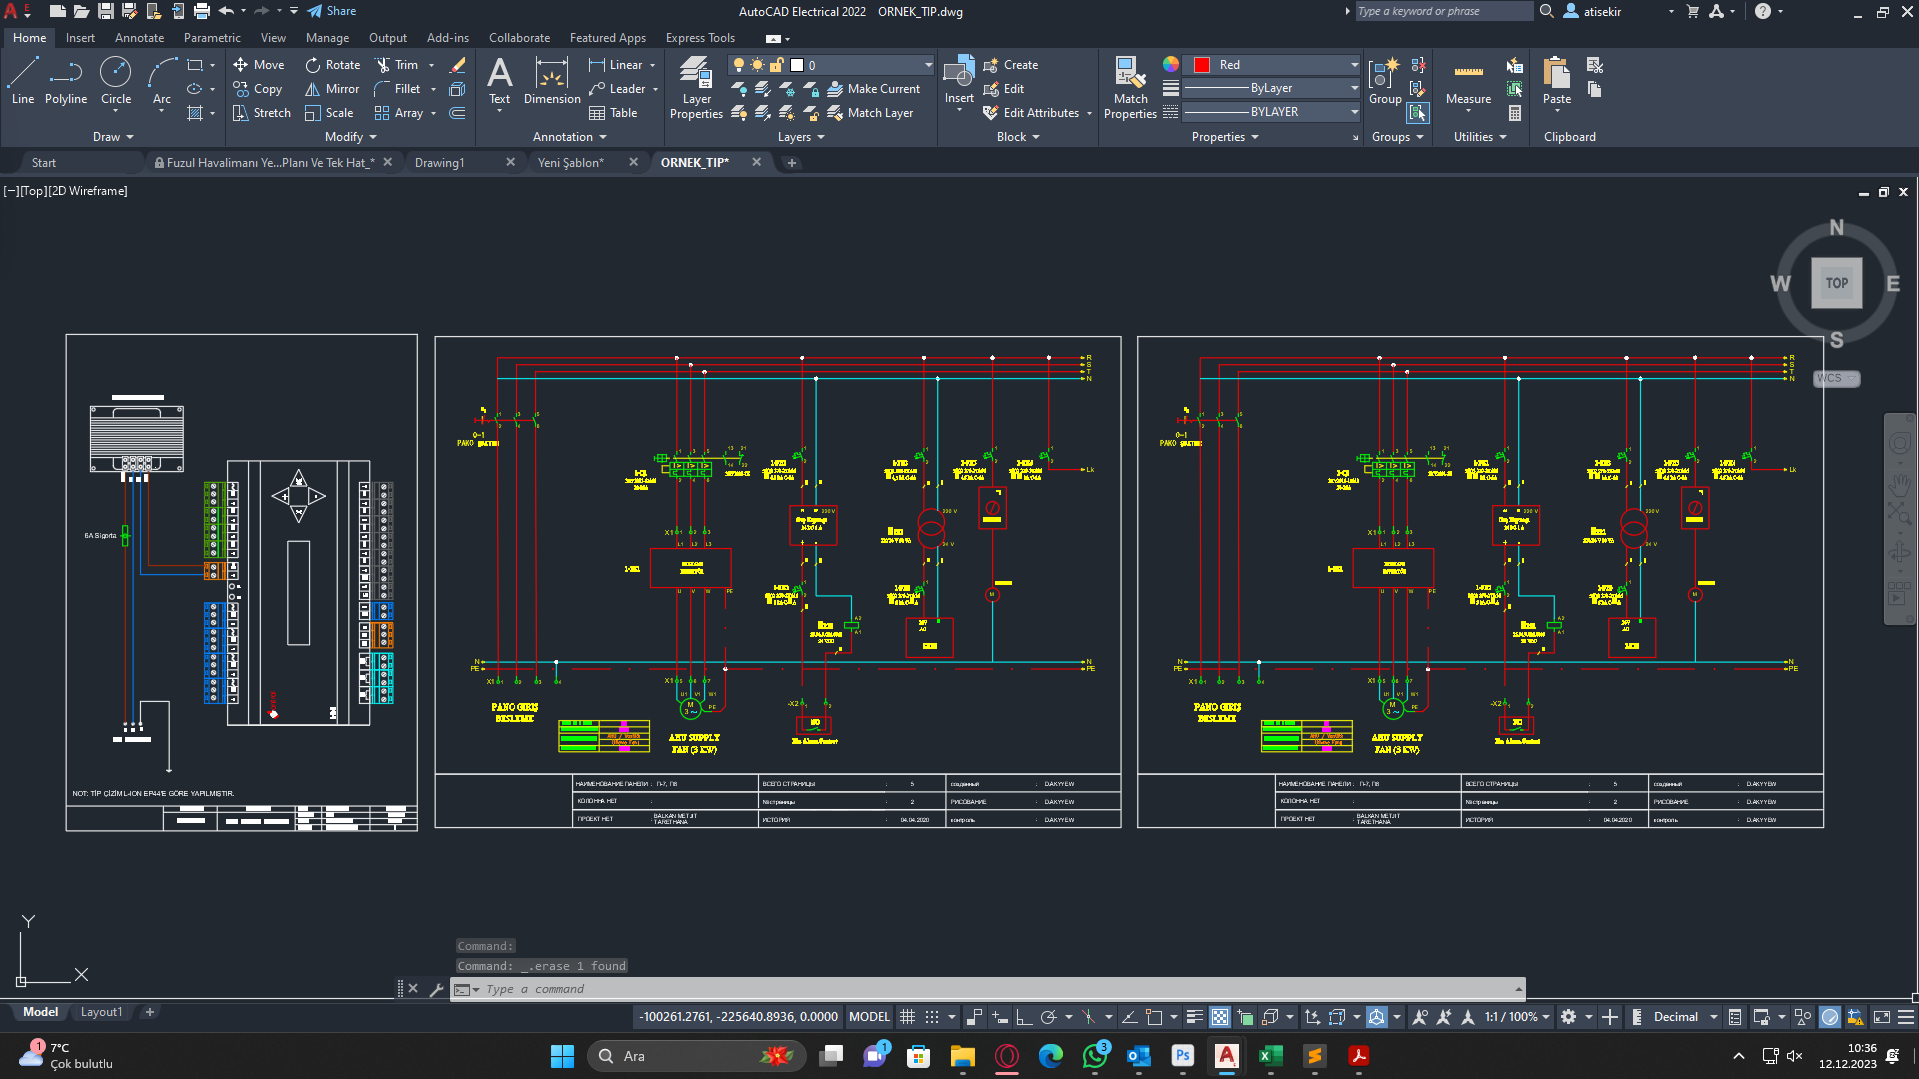Screen dimensions: 1919x1079
Task: Click the Make Current layer button
Action: tap(873, 89)
